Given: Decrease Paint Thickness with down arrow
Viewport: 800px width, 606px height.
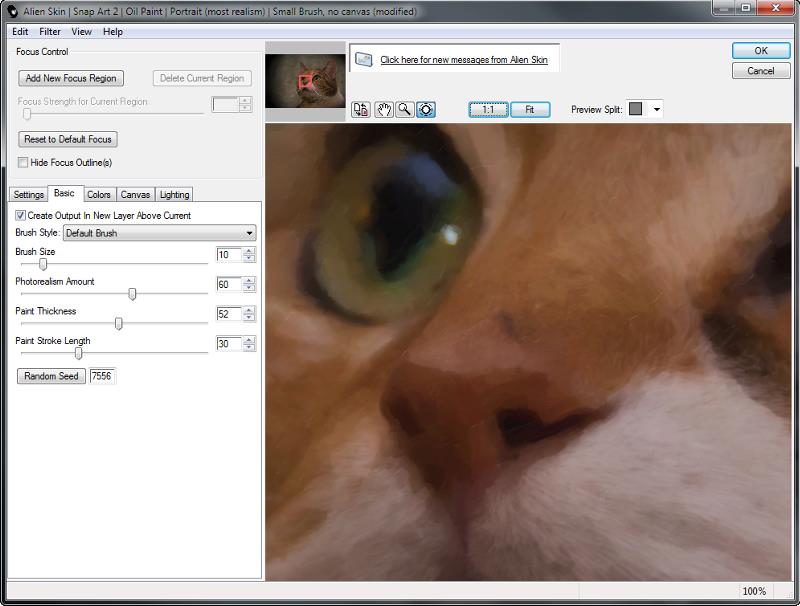Looking at the screenshot, I should click(249, 317).
